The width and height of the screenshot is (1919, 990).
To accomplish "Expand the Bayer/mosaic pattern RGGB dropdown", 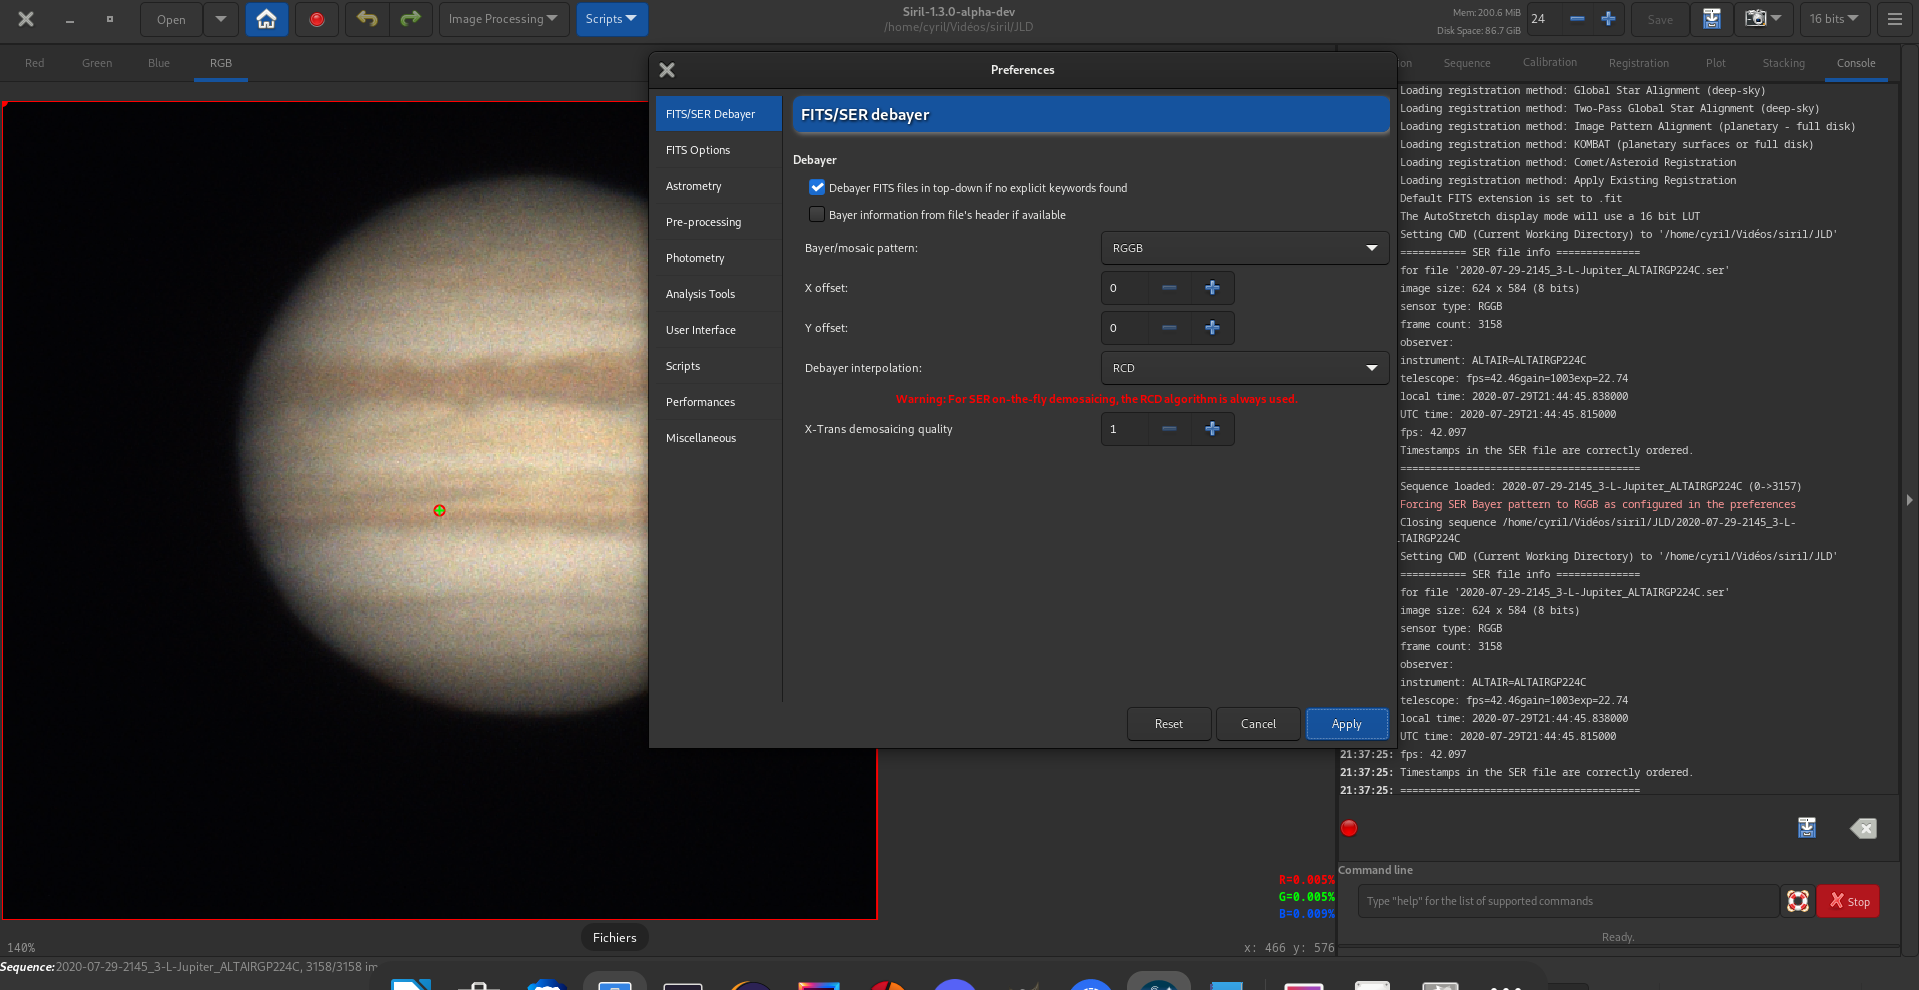I will pos(1244,248).
